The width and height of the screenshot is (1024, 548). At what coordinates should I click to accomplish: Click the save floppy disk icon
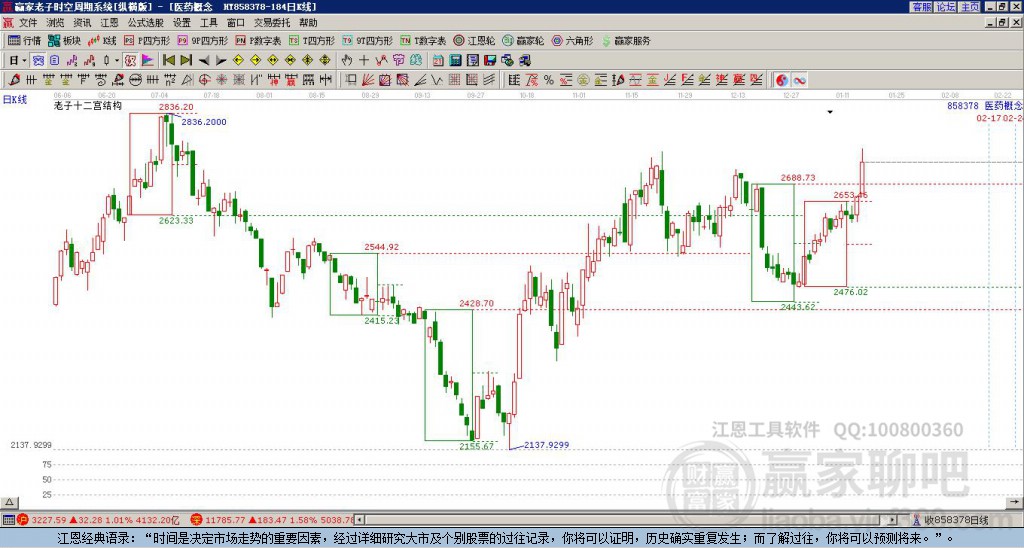490,61
